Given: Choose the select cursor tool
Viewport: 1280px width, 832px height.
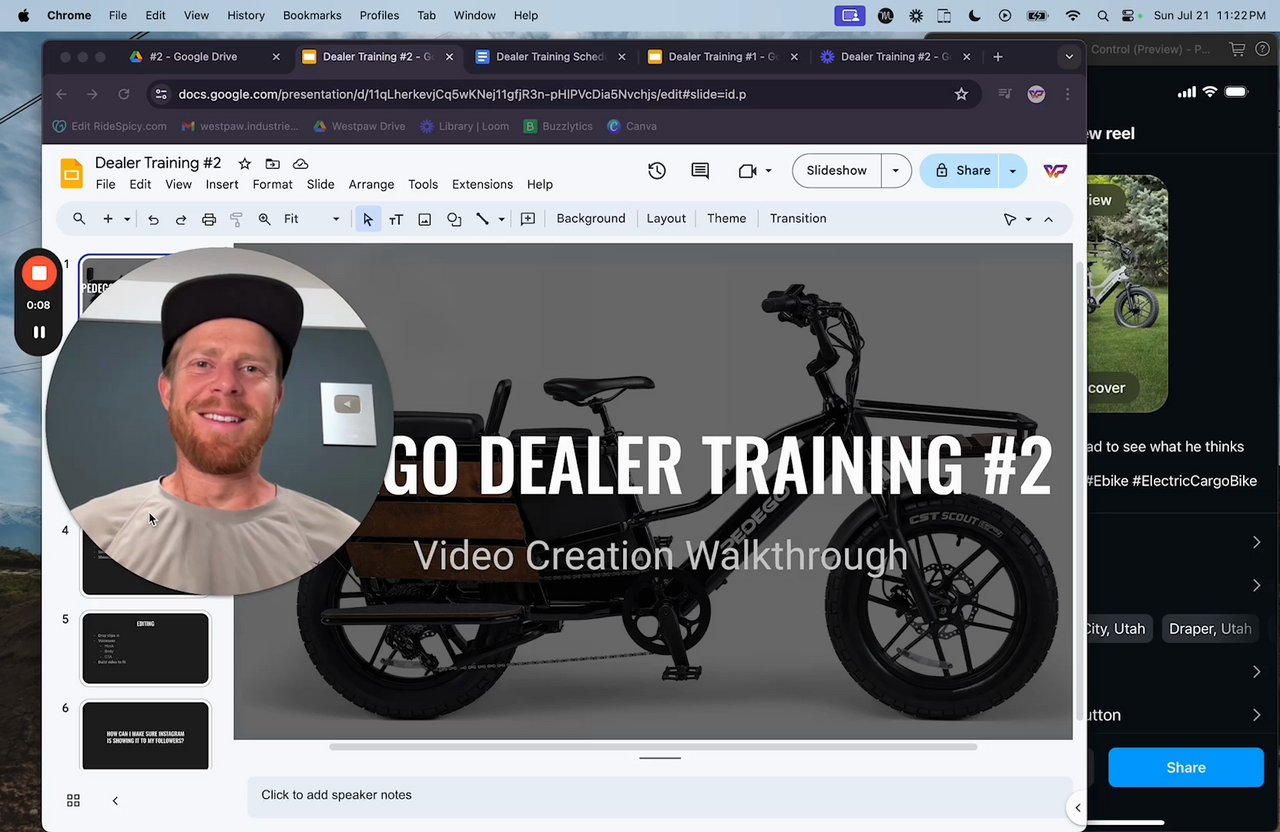Looking at the screenshot, I should coord(368,219).
